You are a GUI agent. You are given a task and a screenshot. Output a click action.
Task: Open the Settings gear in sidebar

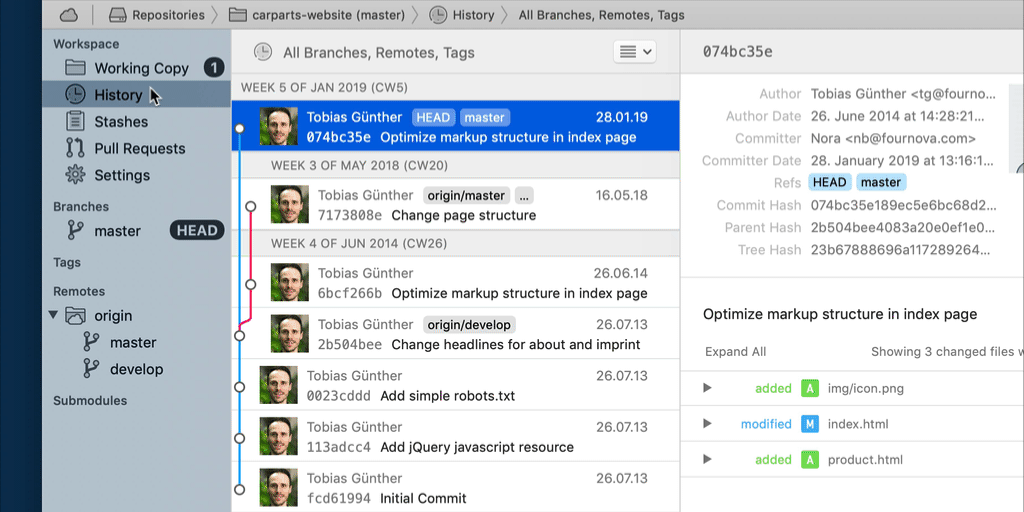point(75,175)
